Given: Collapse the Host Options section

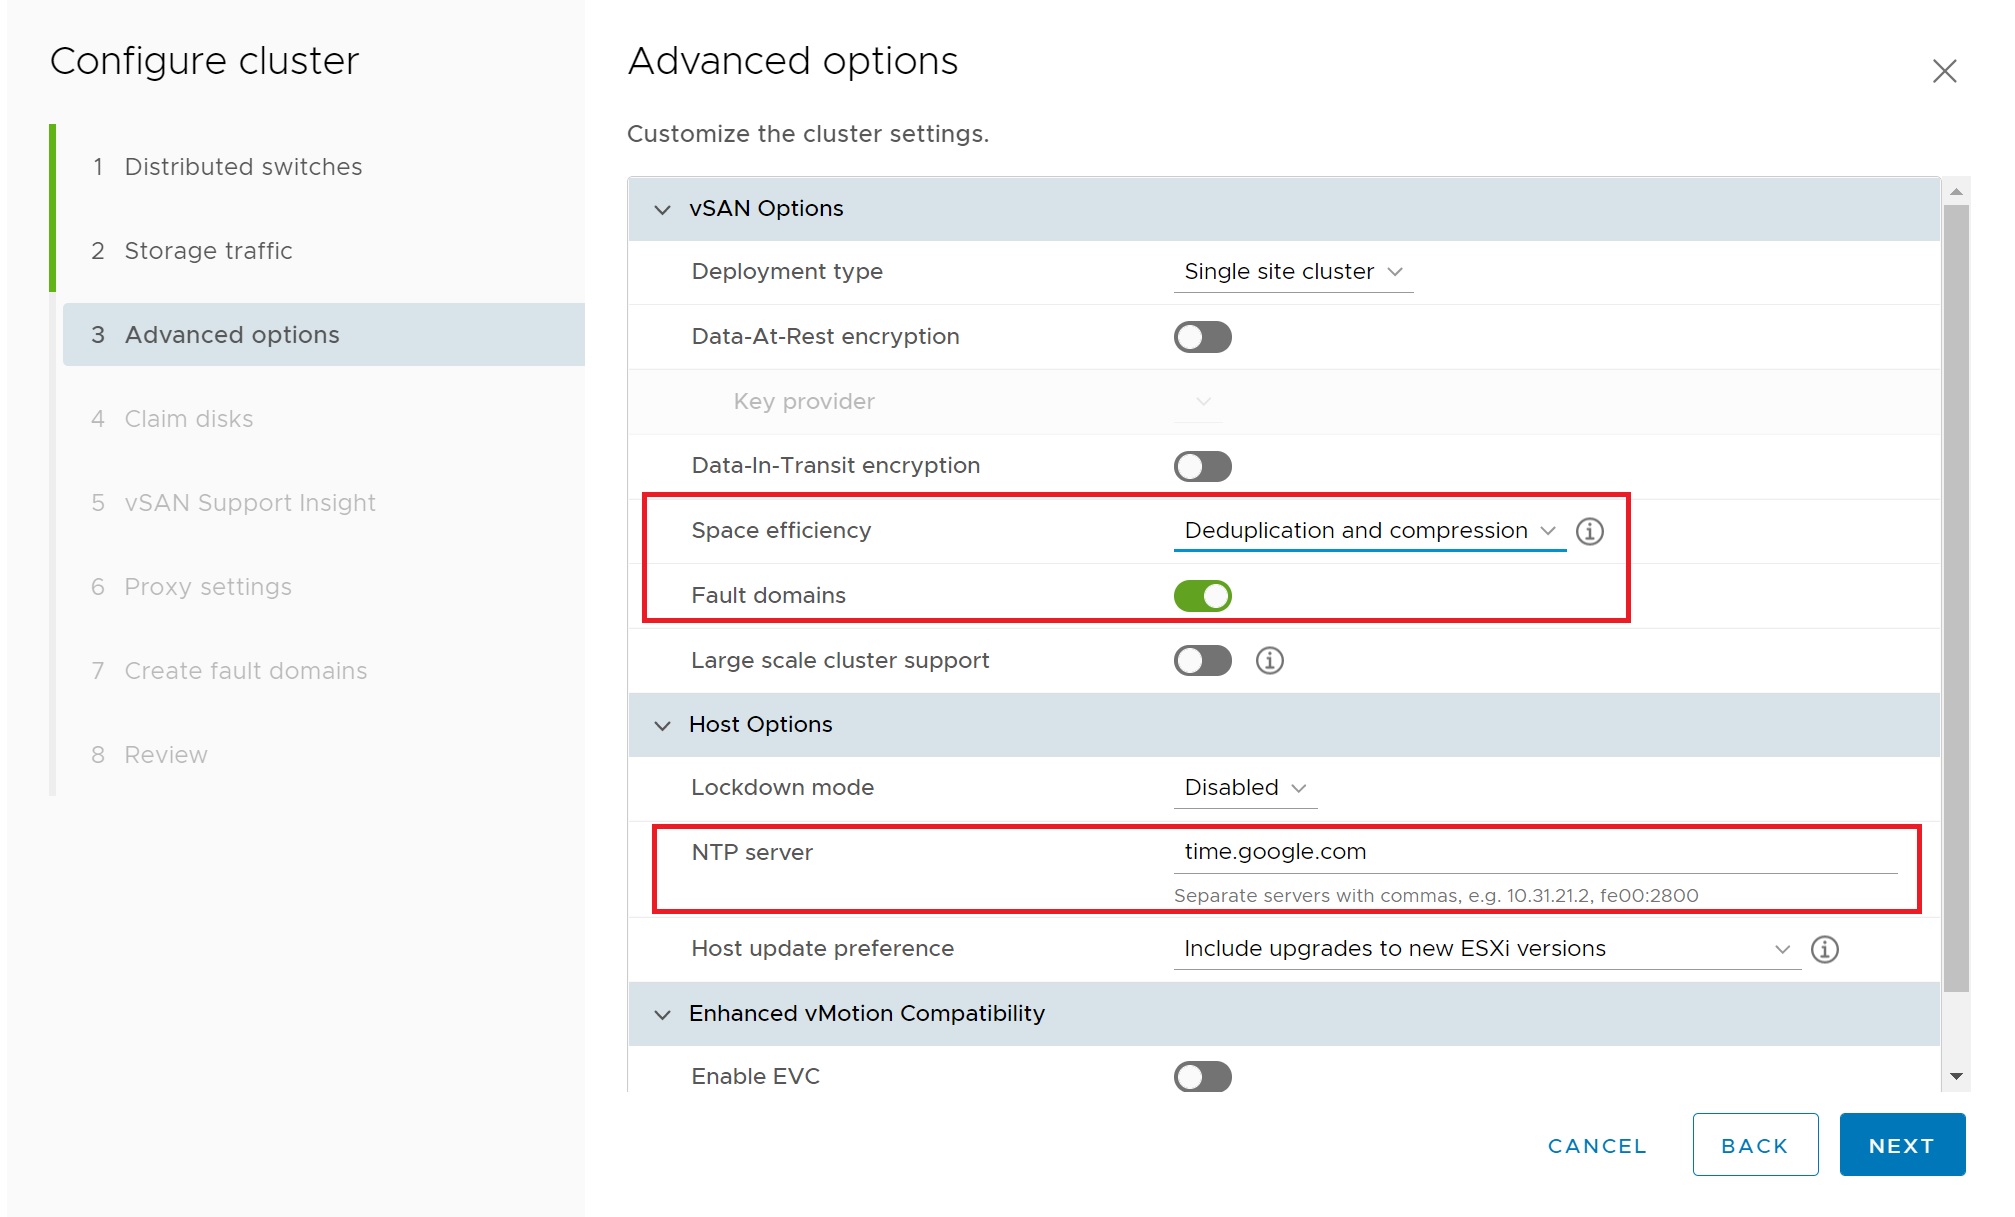Looking at the screenshot, I should point(662,725).
